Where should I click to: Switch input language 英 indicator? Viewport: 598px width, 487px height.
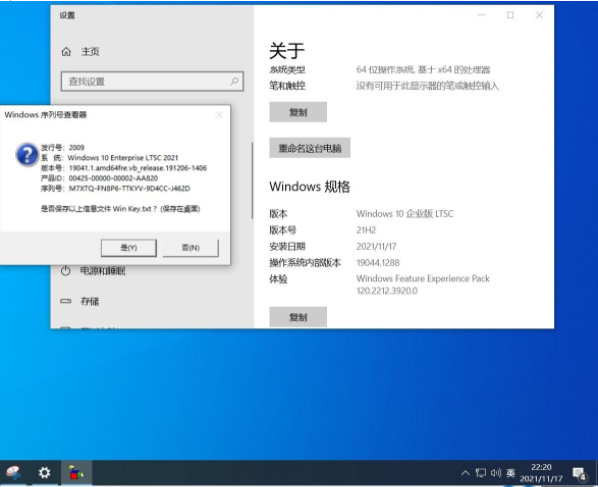point(511,473)
